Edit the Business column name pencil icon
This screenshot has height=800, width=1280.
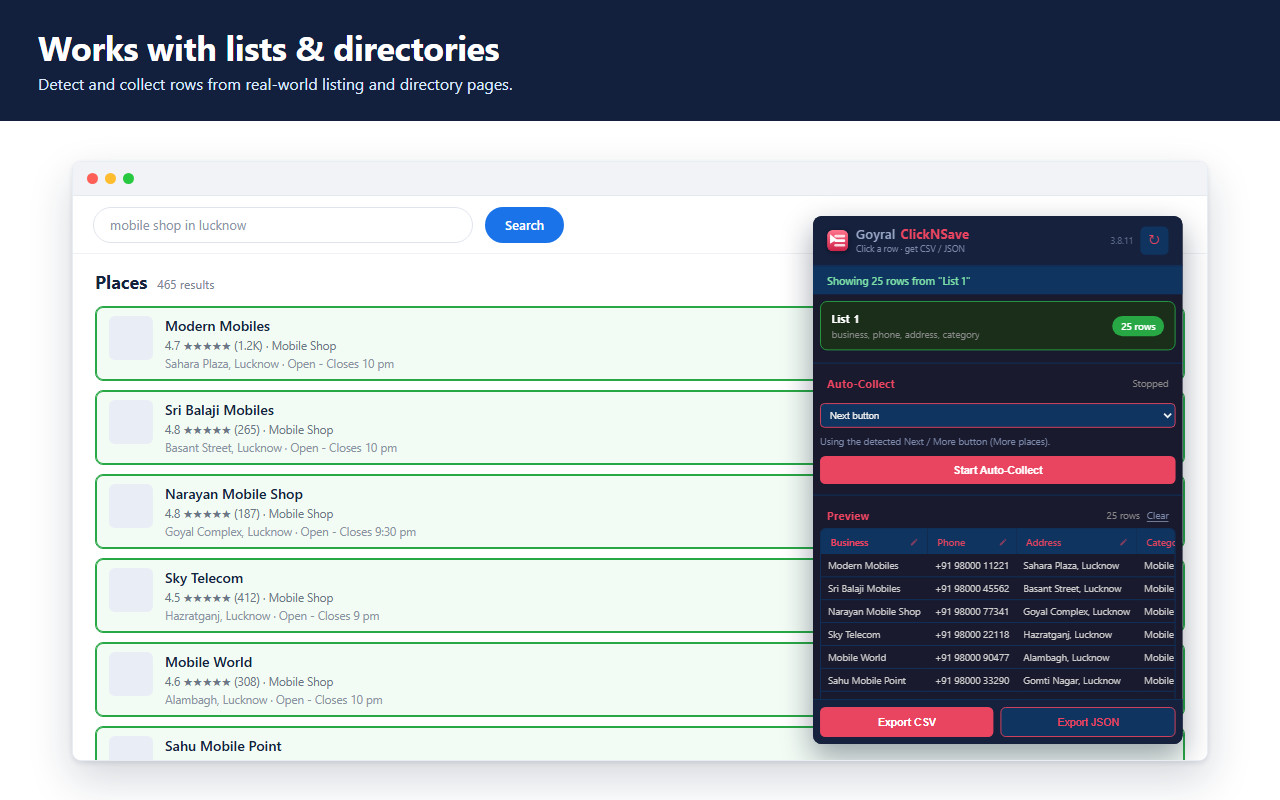pos(914,543)
